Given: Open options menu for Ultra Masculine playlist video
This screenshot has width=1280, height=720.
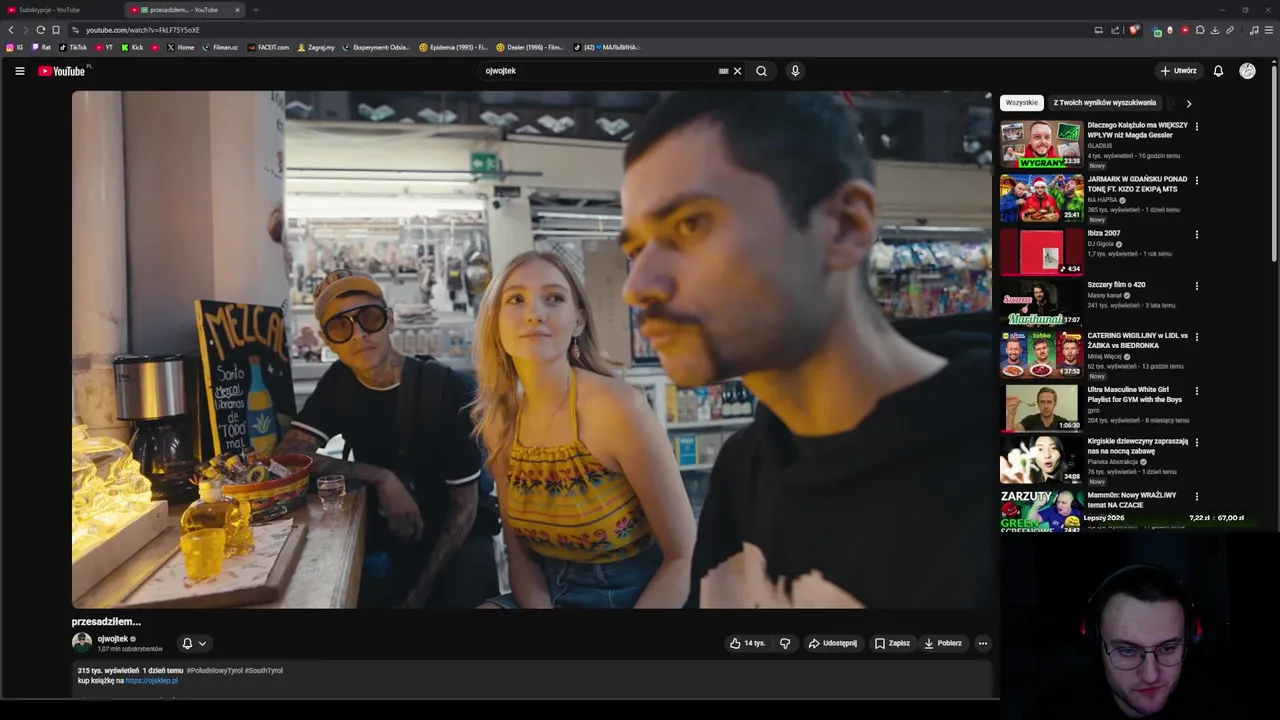Looking at the screenshot, I should point(1196,391).
